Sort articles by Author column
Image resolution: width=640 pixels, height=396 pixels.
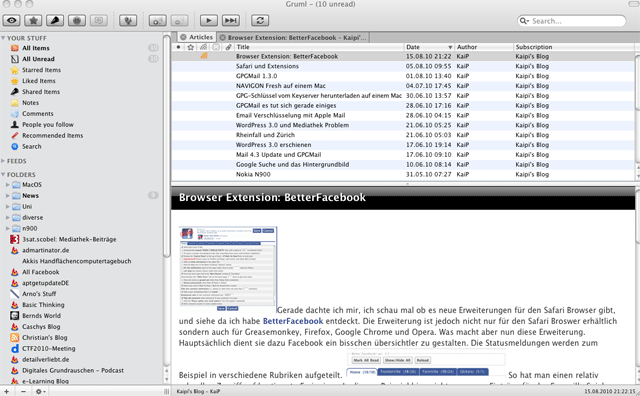[484, 47]
